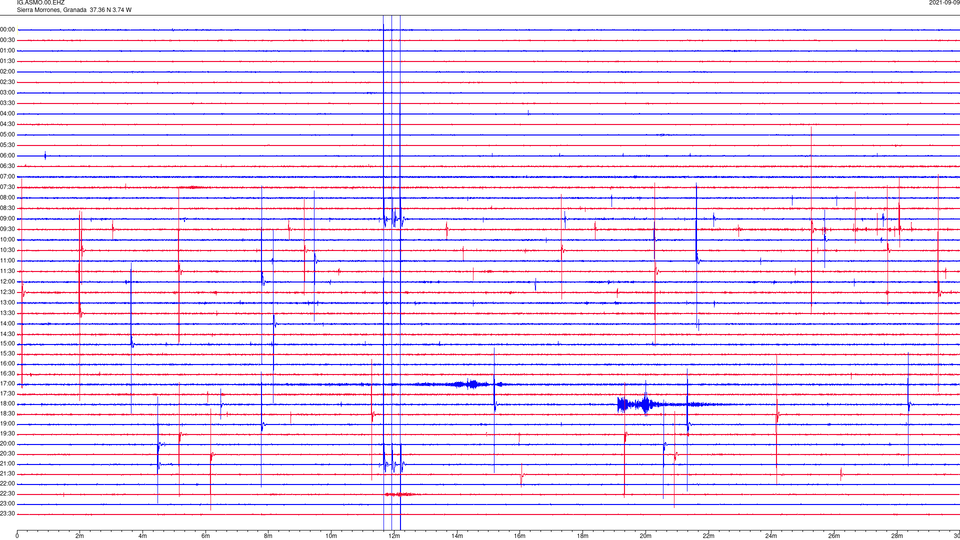The height and width of the screenshot is (540, 960).
Task: Click the 0 minute axis label
Action: pos(17,536)
